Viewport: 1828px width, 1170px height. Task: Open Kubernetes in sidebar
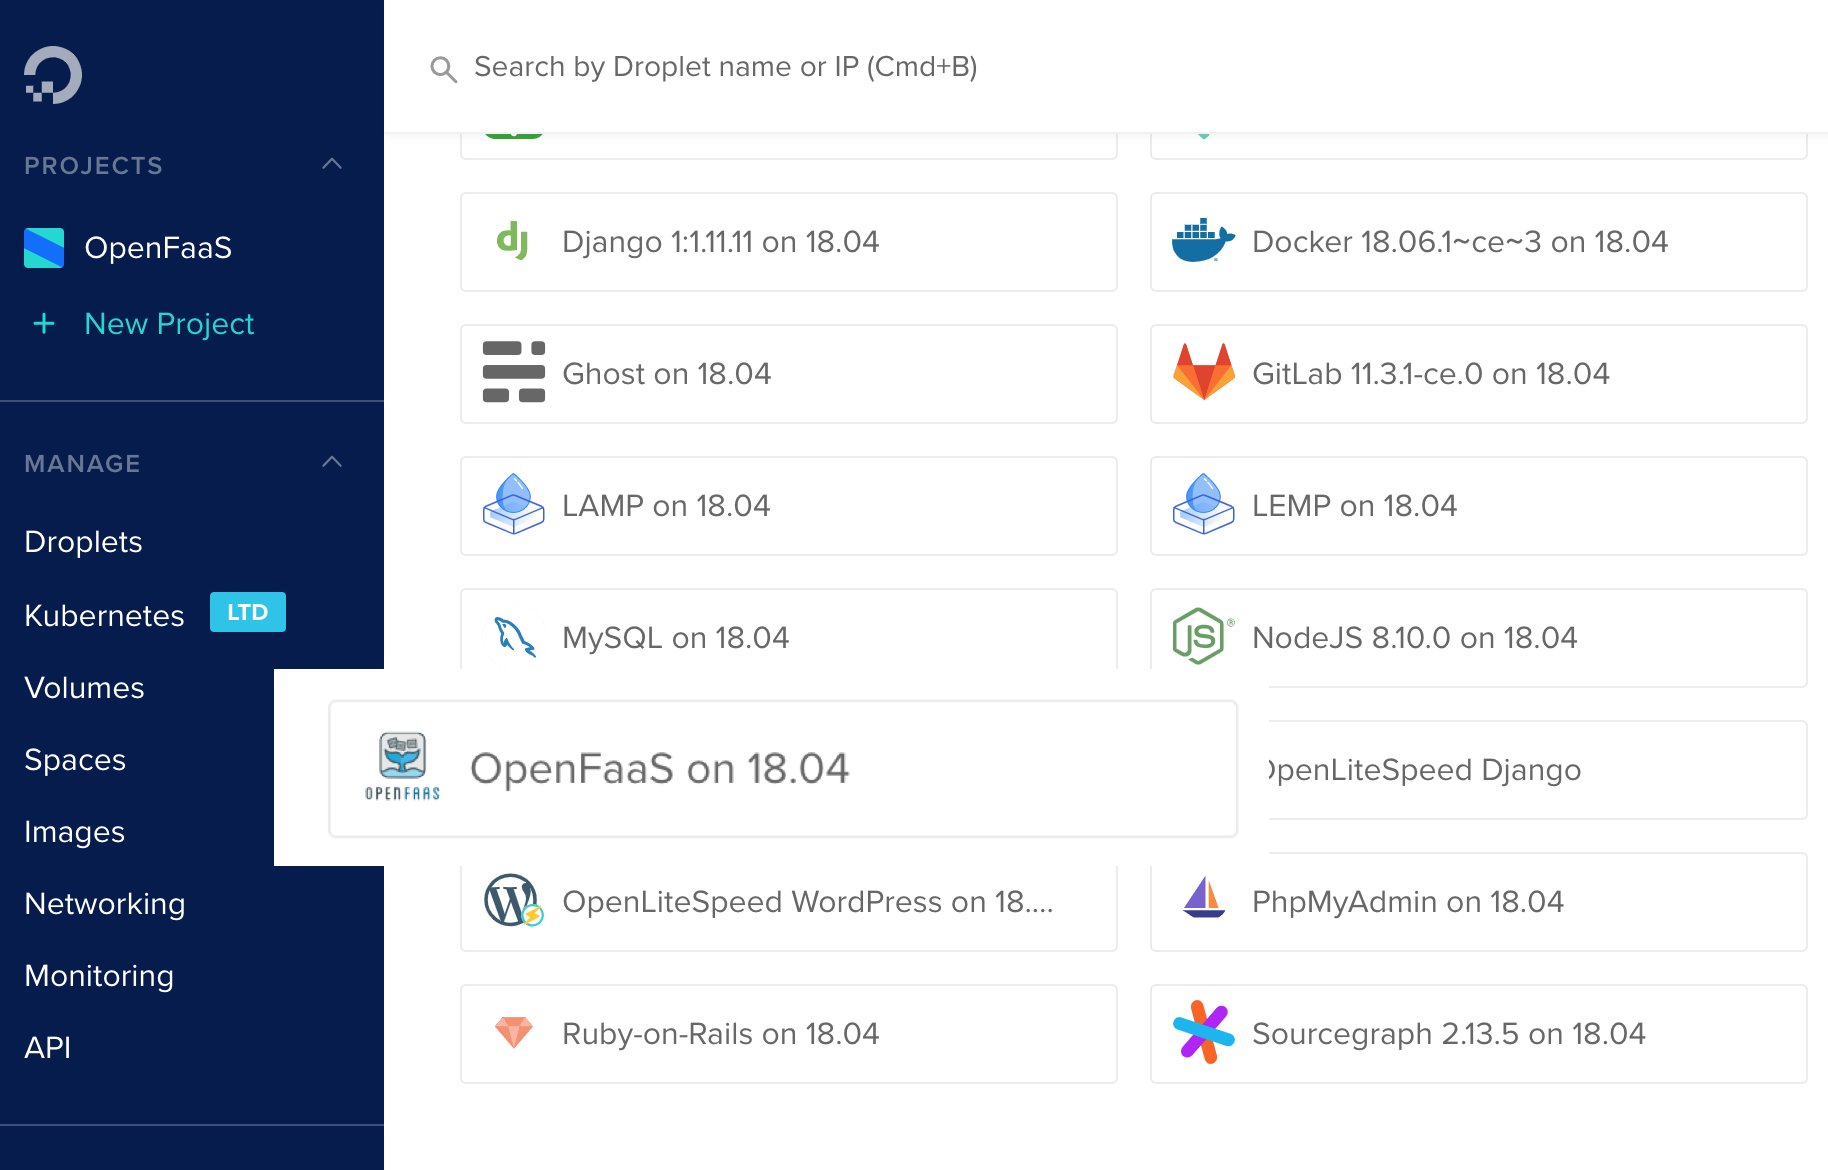pos(104,615)
